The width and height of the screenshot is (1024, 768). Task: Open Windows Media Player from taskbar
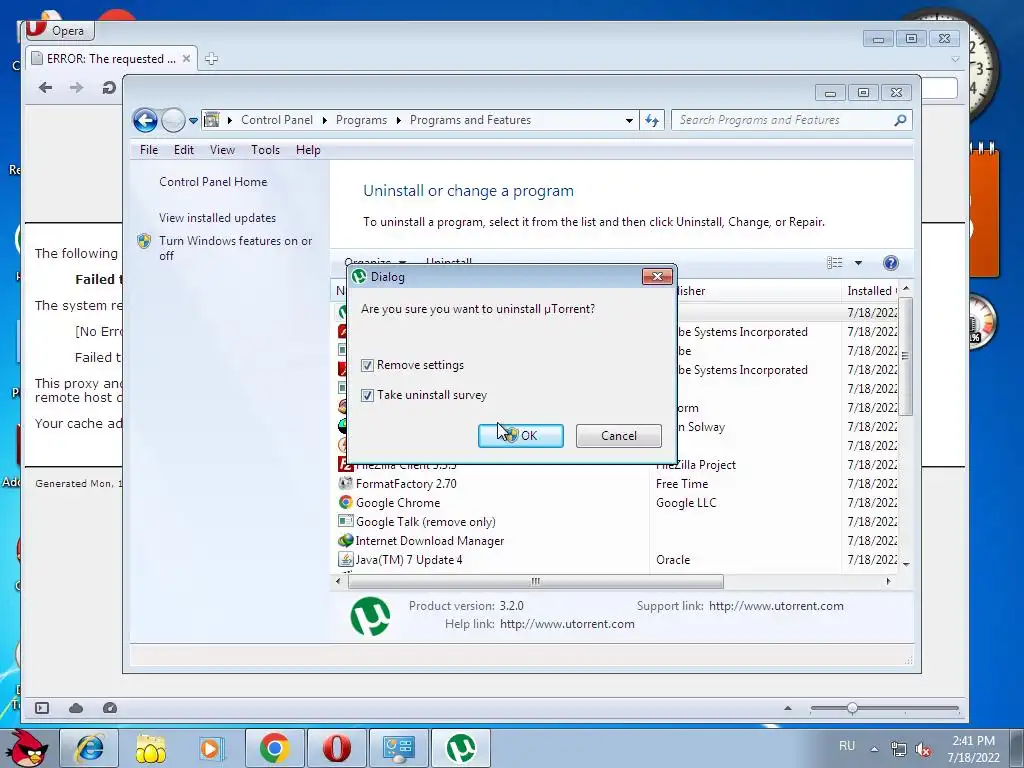pyautogui.click(x=212, y=748)
